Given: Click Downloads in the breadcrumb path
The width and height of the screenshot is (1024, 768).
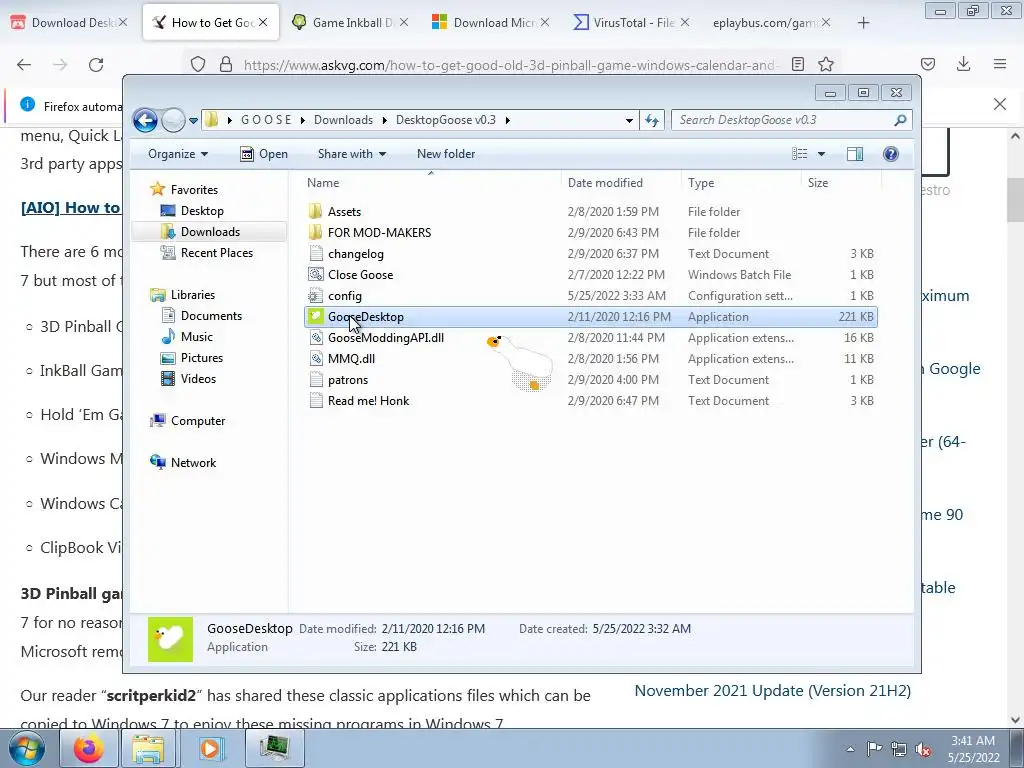Looking at the screenshot, I should [x=343, y=120].
